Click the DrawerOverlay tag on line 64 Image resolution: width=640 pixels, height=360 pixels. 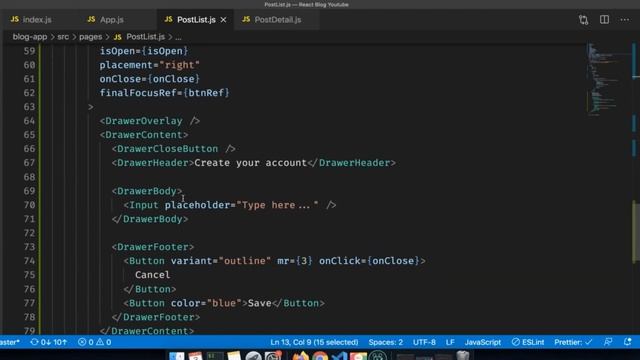coord(150,121)
